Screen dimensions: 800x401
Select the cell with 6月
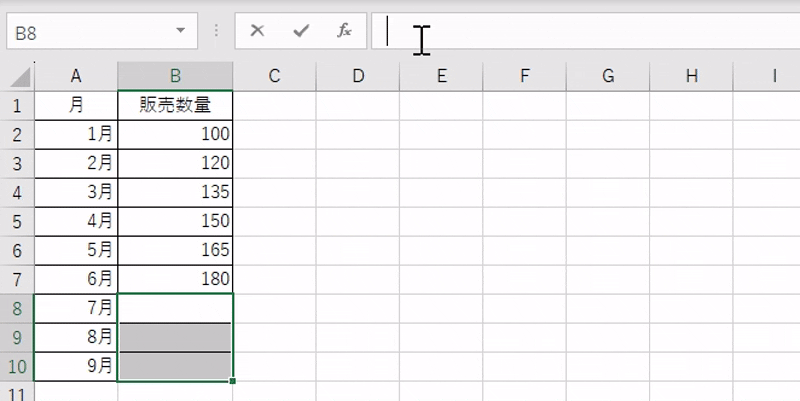coord(76,280)
